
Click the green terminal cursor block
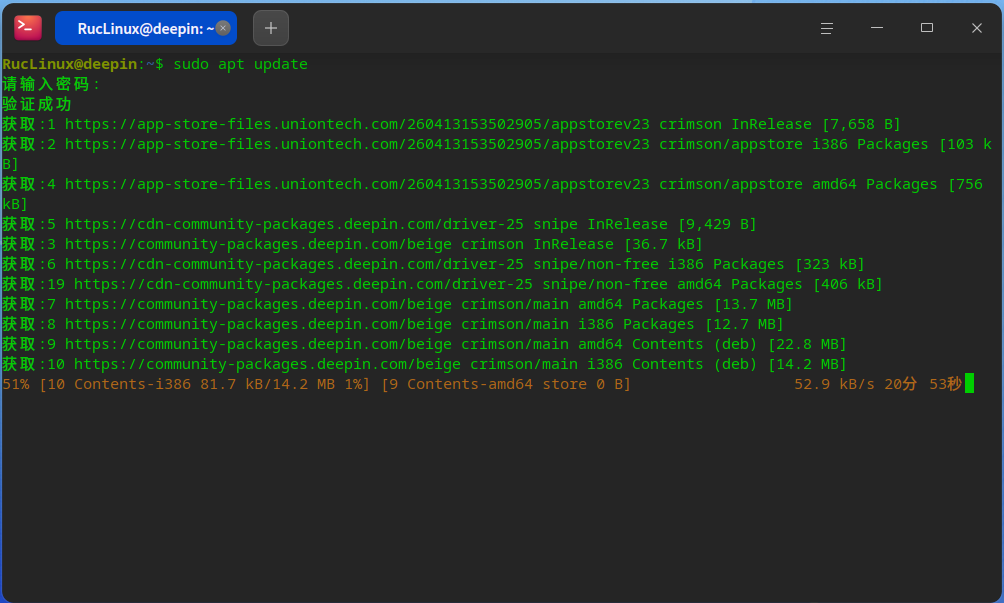969,384
